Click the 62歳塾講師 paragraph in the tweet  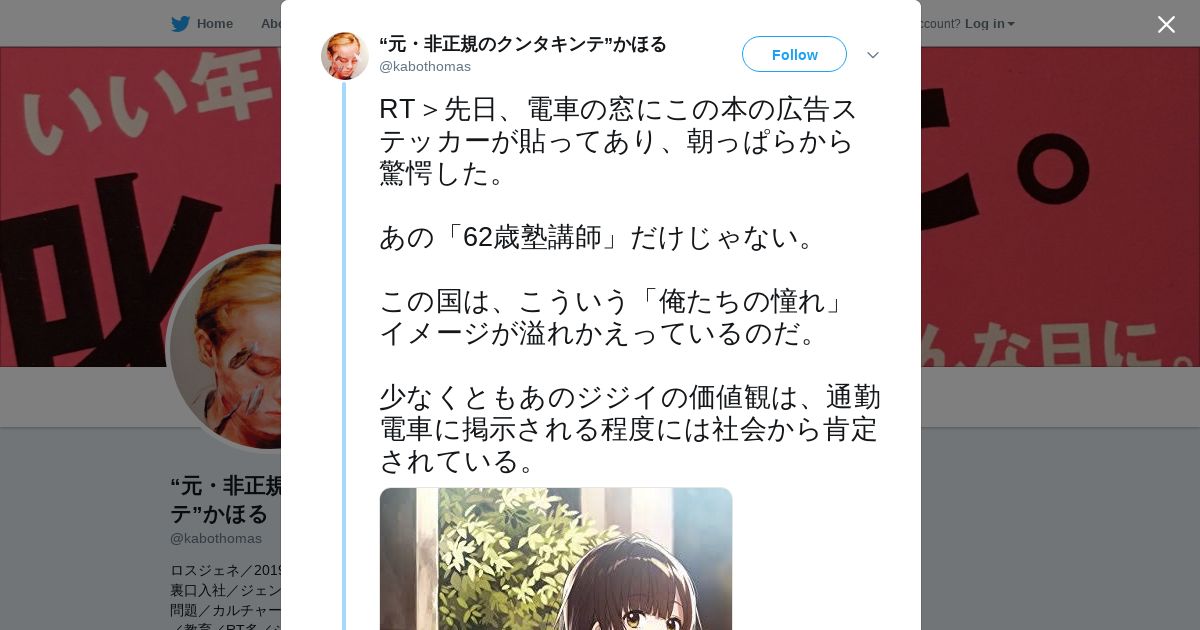pos(600,237)
